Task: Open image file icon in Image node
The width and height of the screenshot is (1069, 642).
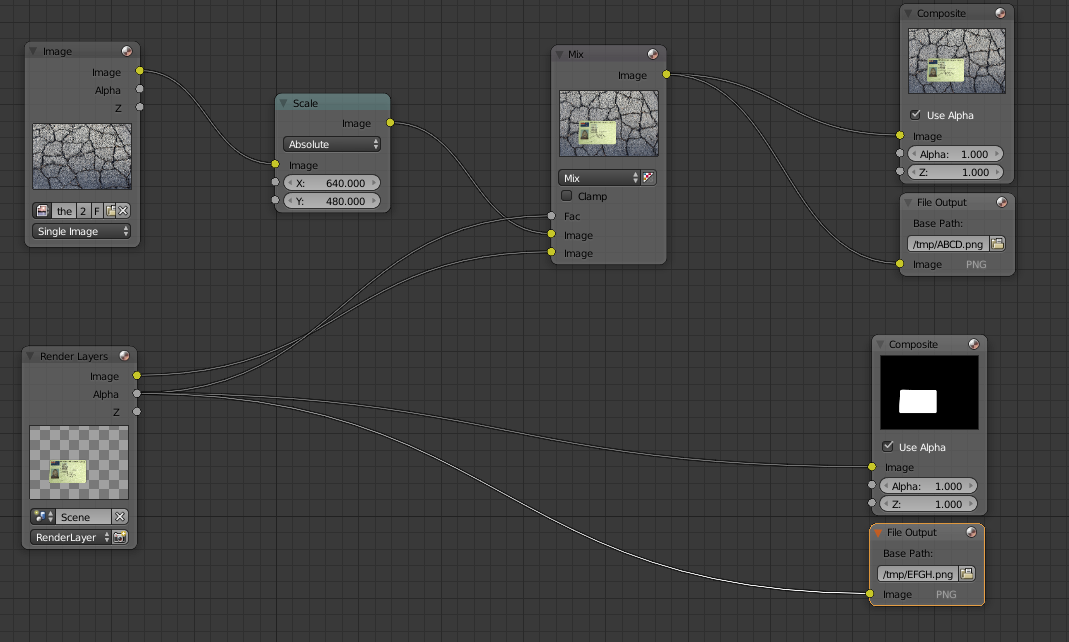Action: (x=110, y=211)
